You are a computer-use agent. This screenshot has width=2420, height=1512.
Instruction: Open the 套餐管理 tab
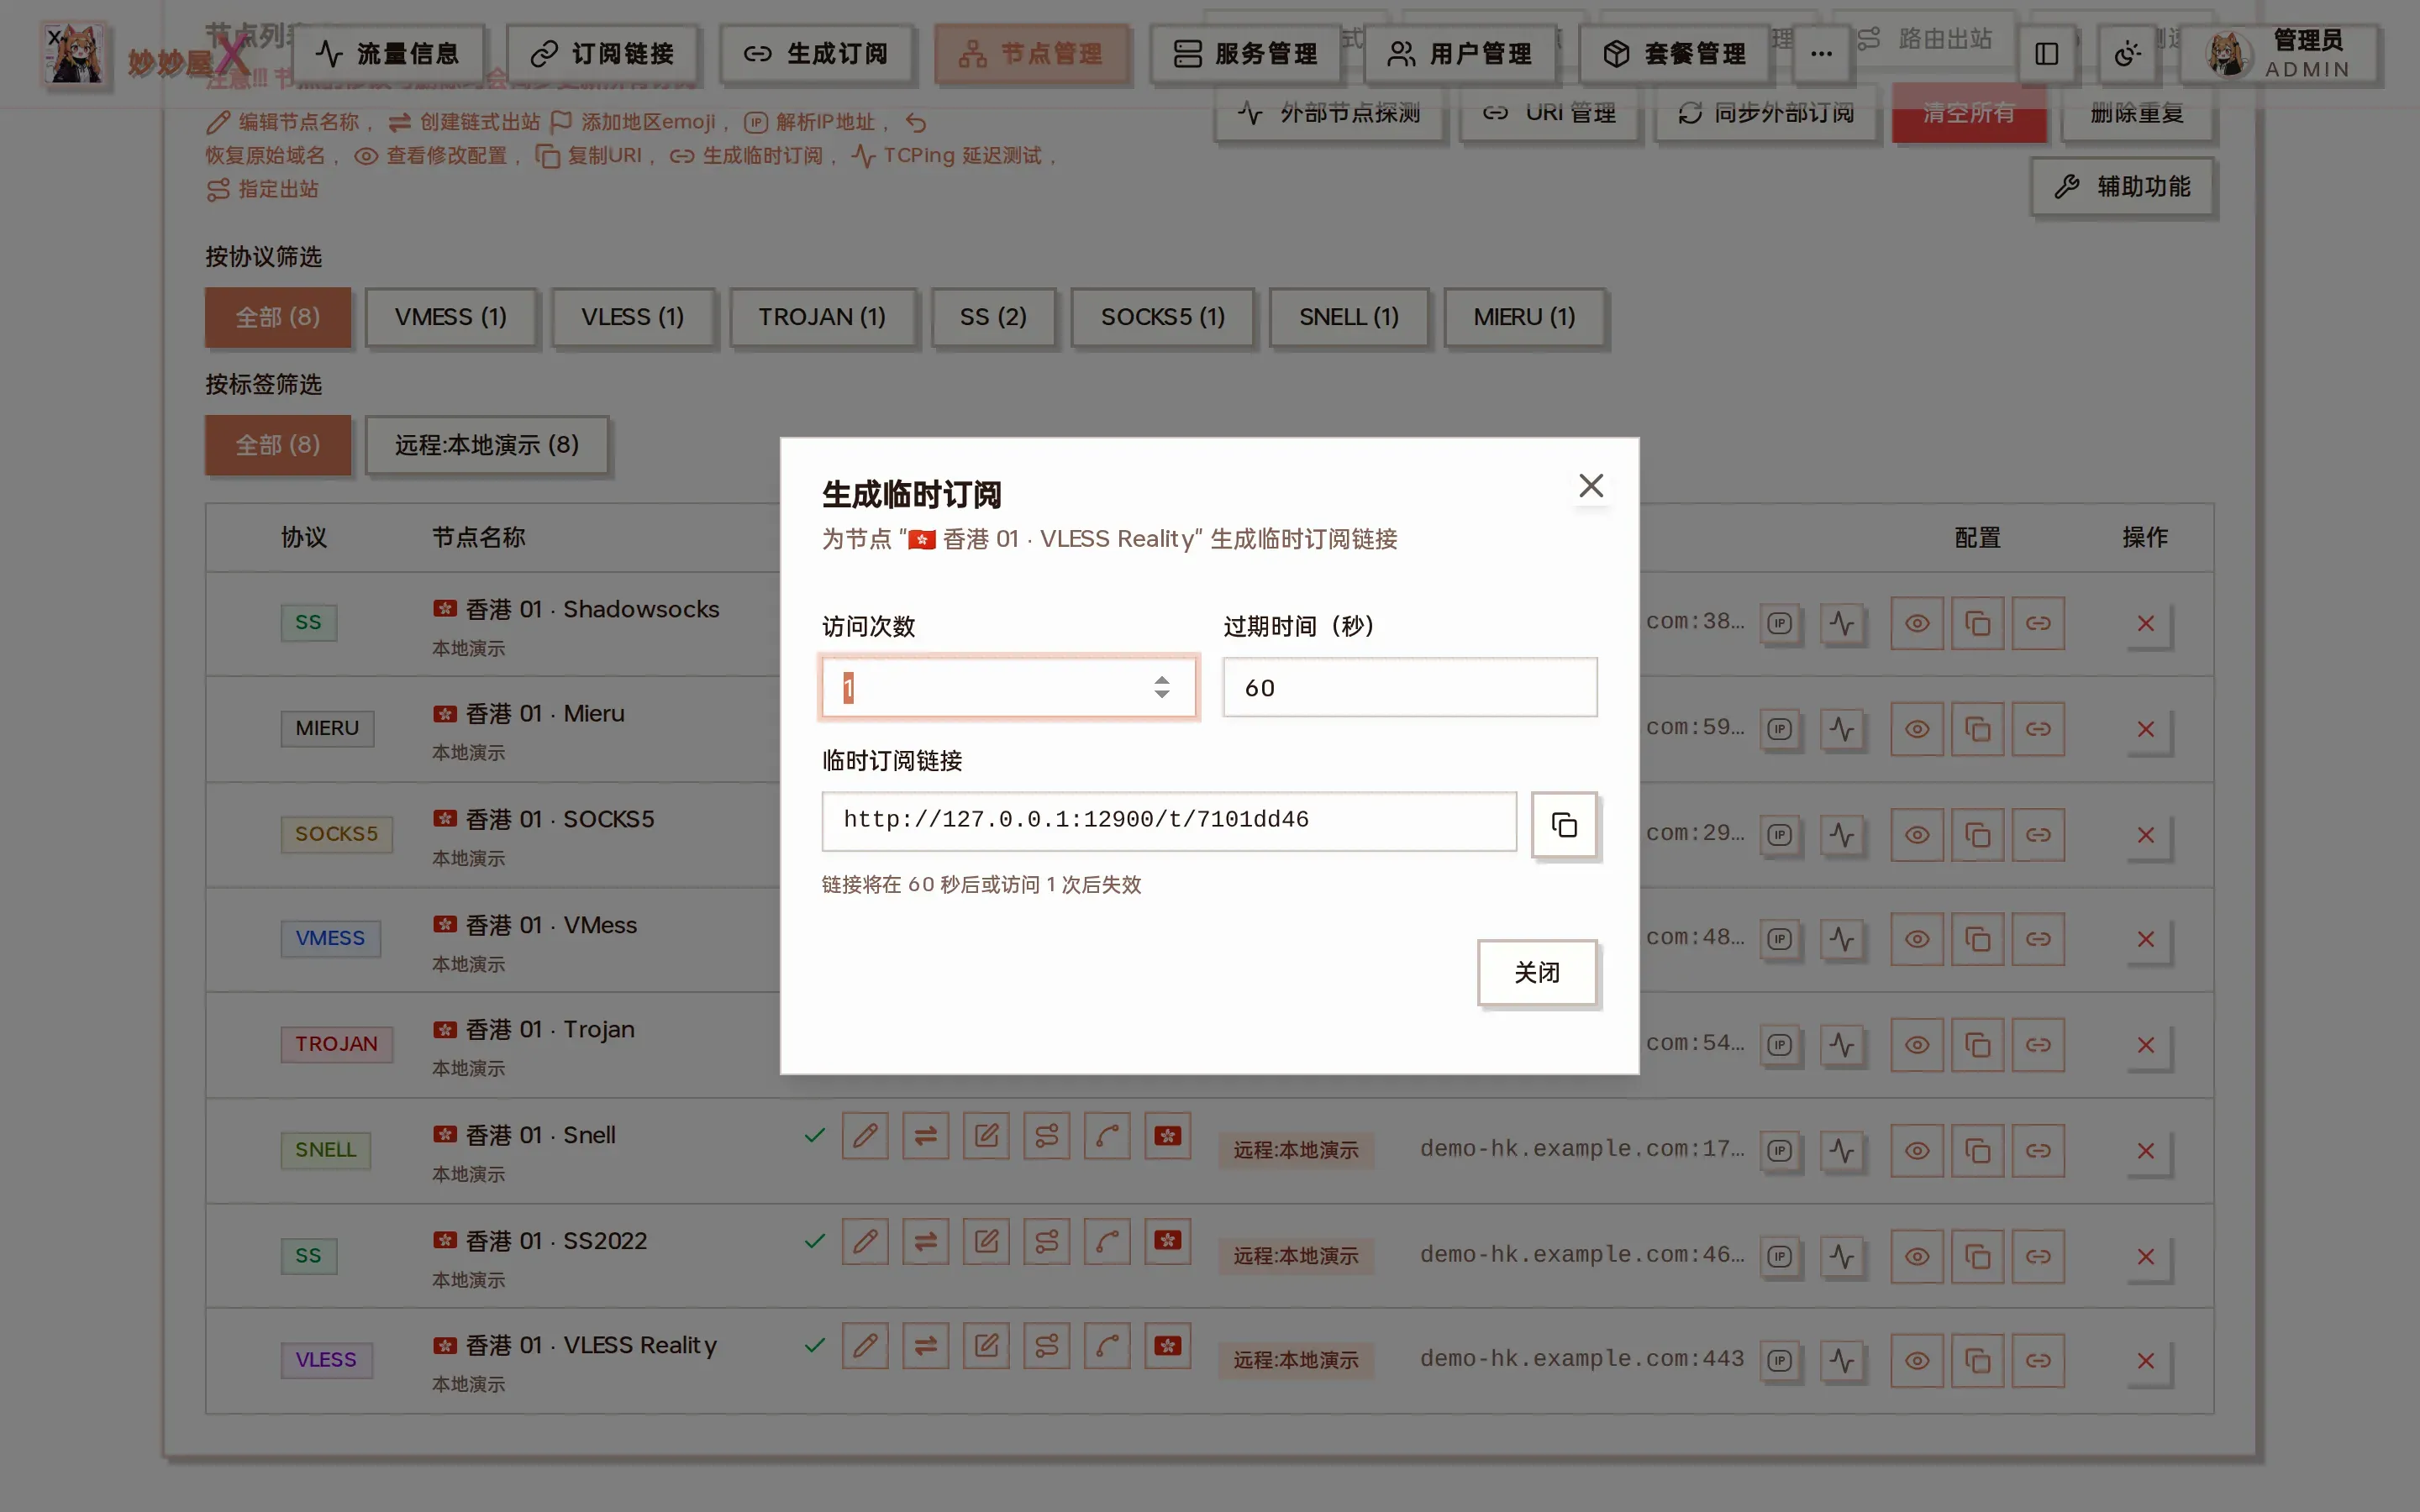1675,53
